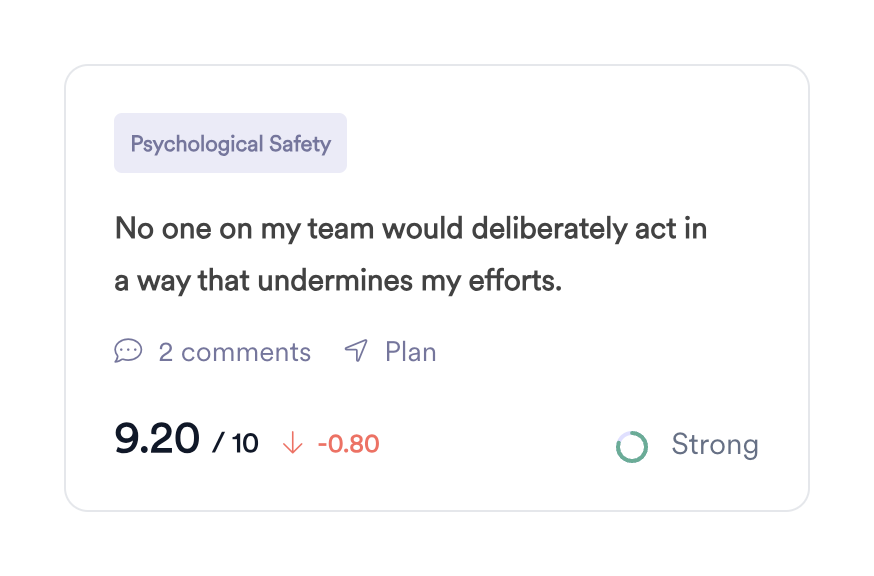Click the first line starting "No one on my team"
Image resolution: width=874 pixels, height=576 pixels.
pyautogui.click(x=411, y=229)
